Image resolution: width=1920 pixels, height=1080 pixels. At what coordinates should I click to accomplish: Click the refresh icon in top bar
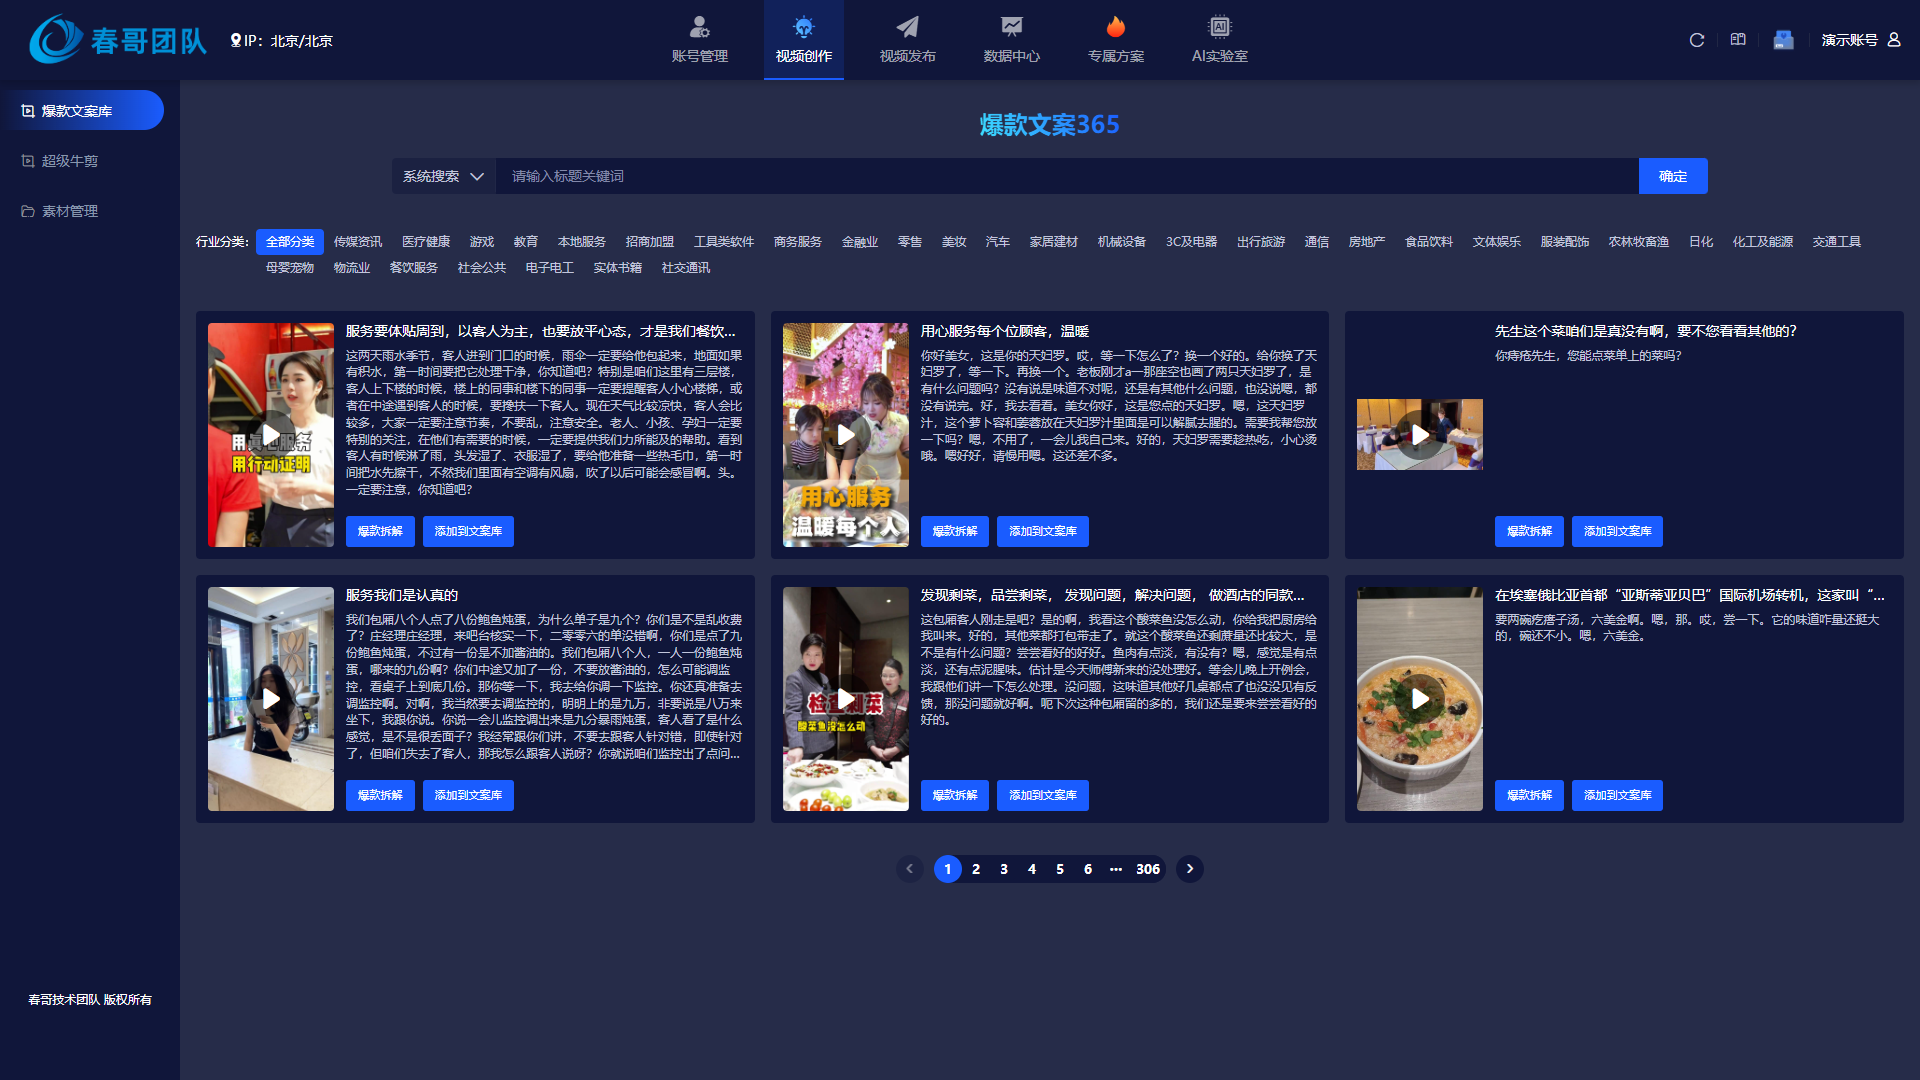(1697, 40)
